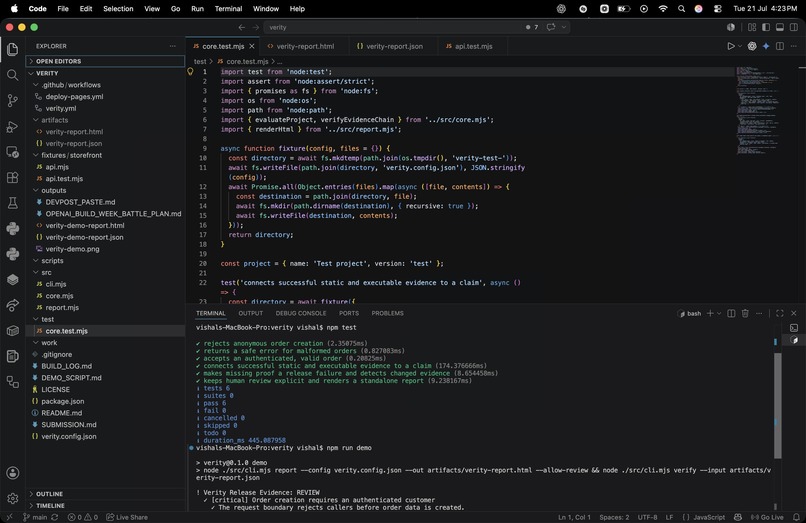Add a new terminal with plus icon

[x=710, y=313]
